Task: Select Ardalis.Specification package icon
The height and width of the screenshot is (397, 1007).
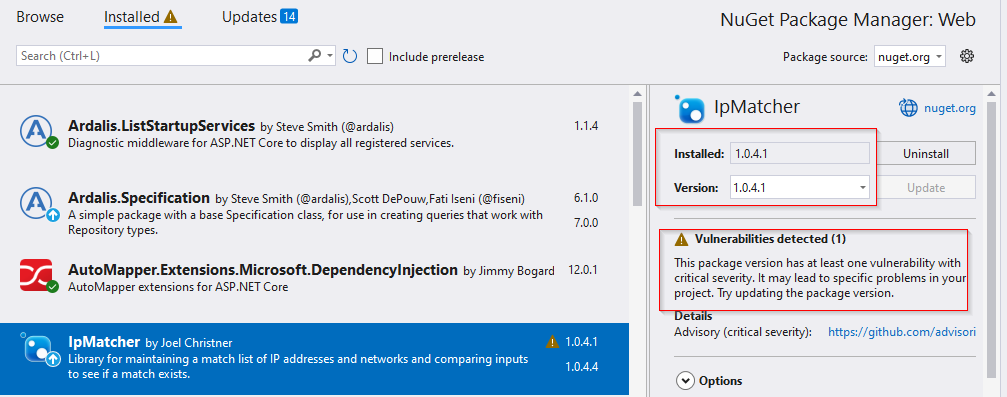Action: (39, 204)
